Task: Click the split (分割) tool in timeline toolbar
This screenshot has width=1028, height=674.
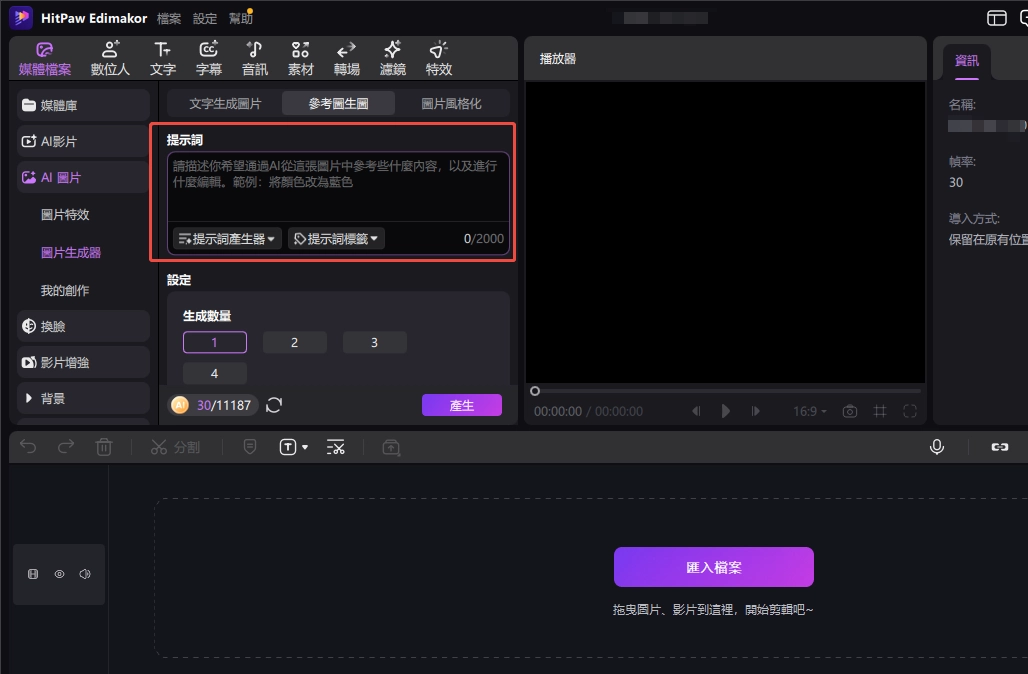Action: (x=175, y=447)
